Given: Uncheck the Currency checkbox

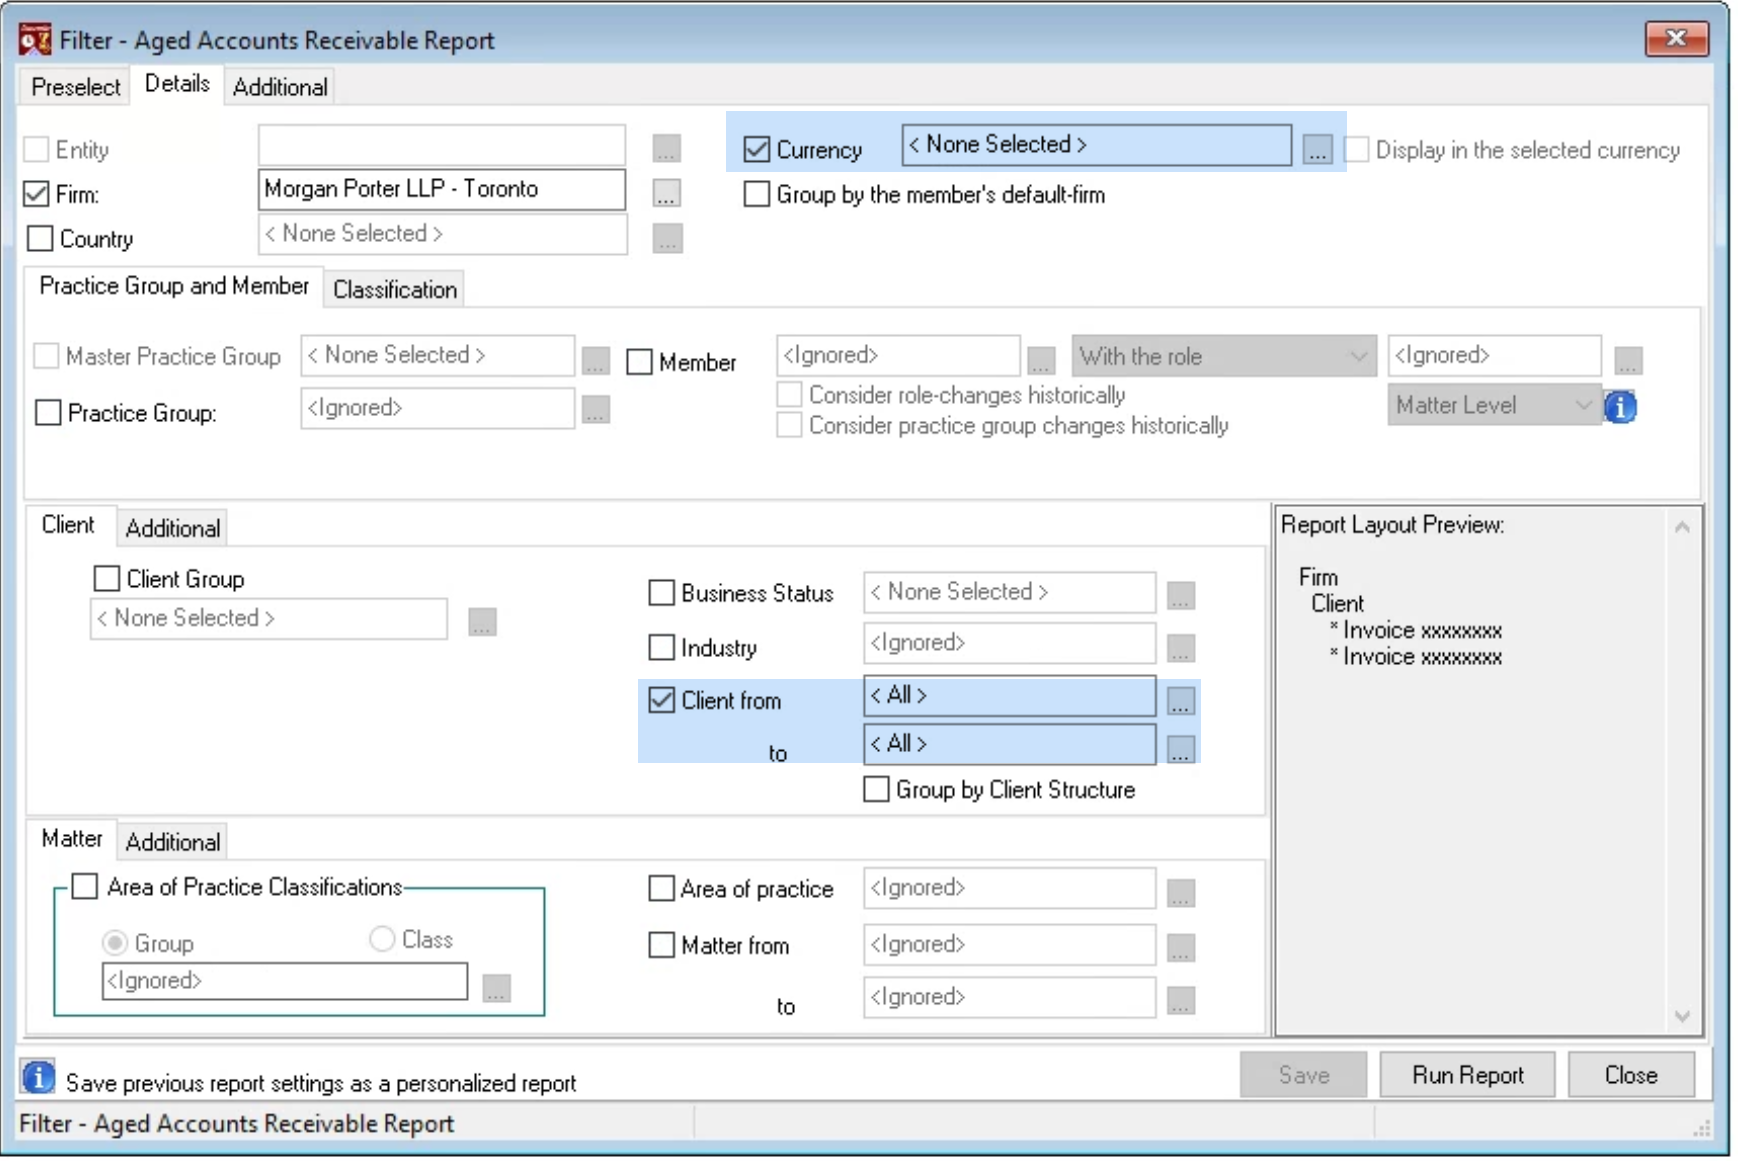Looking at the screenshot, I should tap(757, 150).
